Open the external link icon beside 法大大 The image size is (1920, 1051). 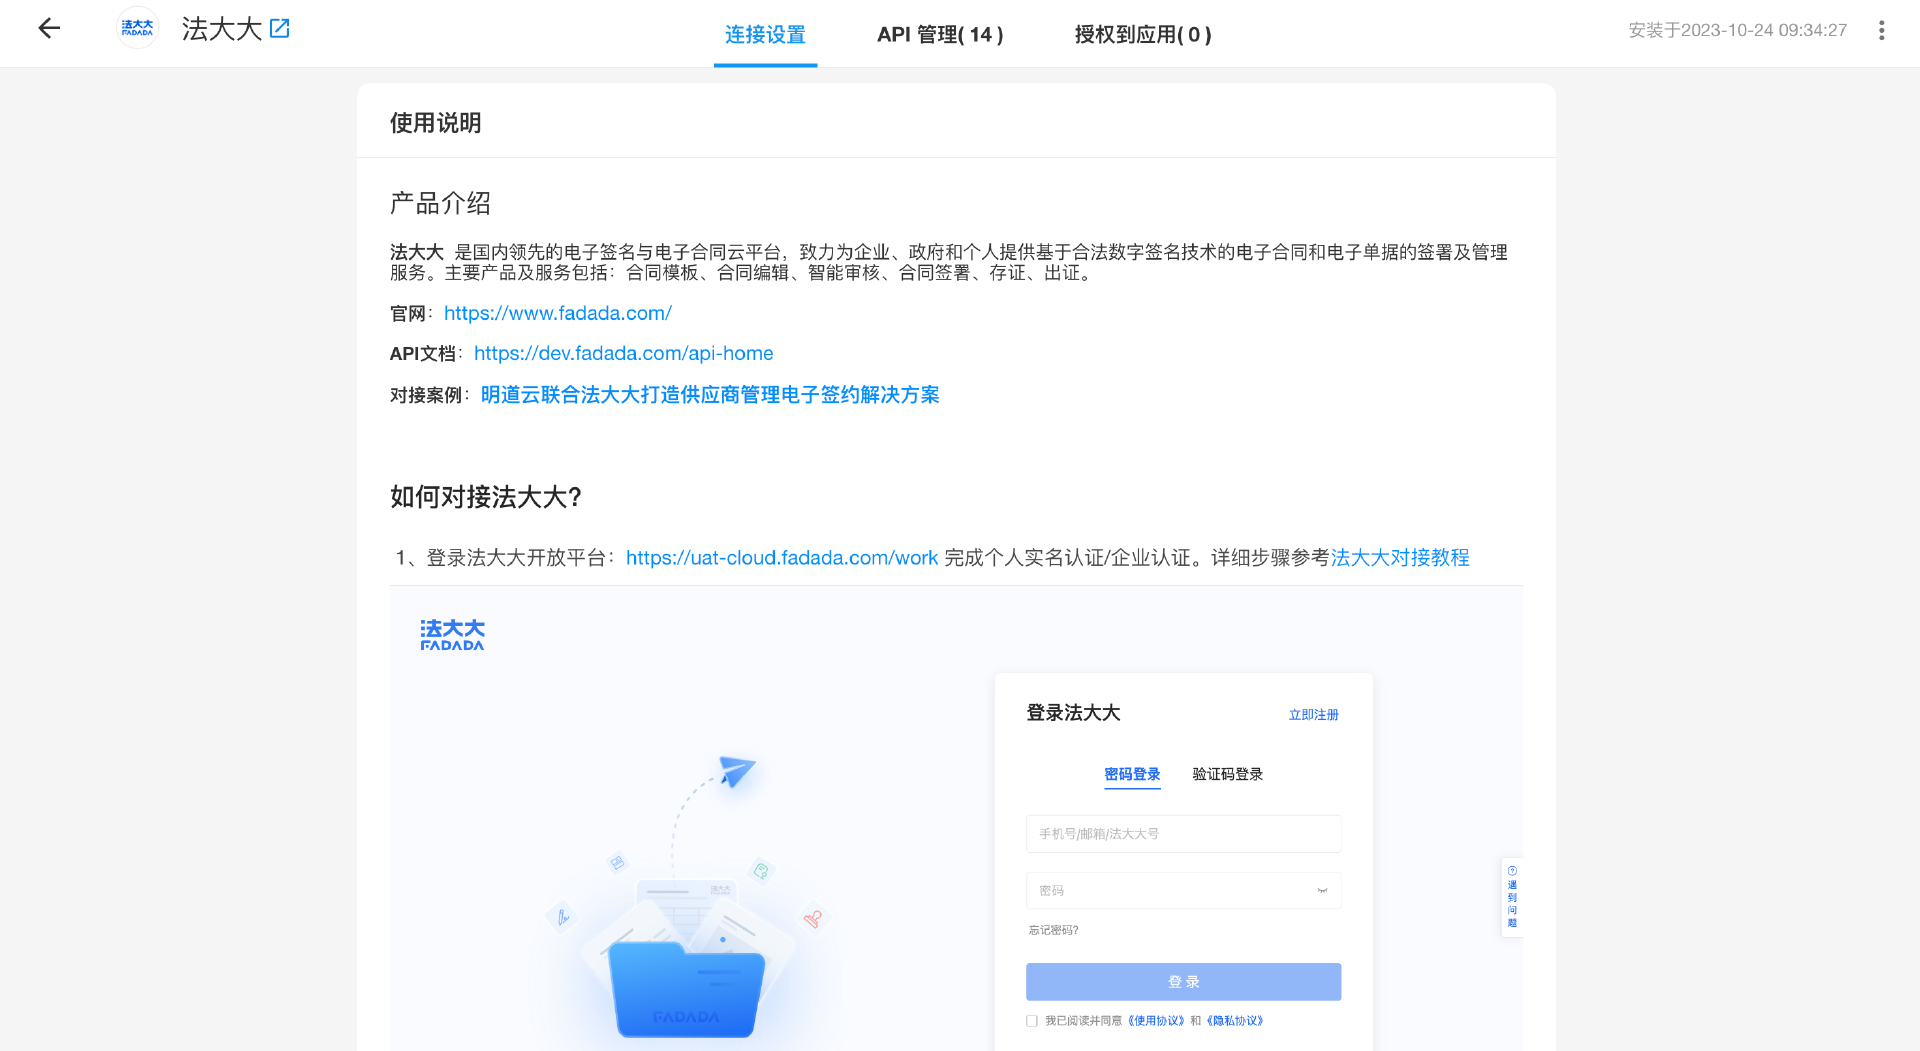click(x=280, y=28)
